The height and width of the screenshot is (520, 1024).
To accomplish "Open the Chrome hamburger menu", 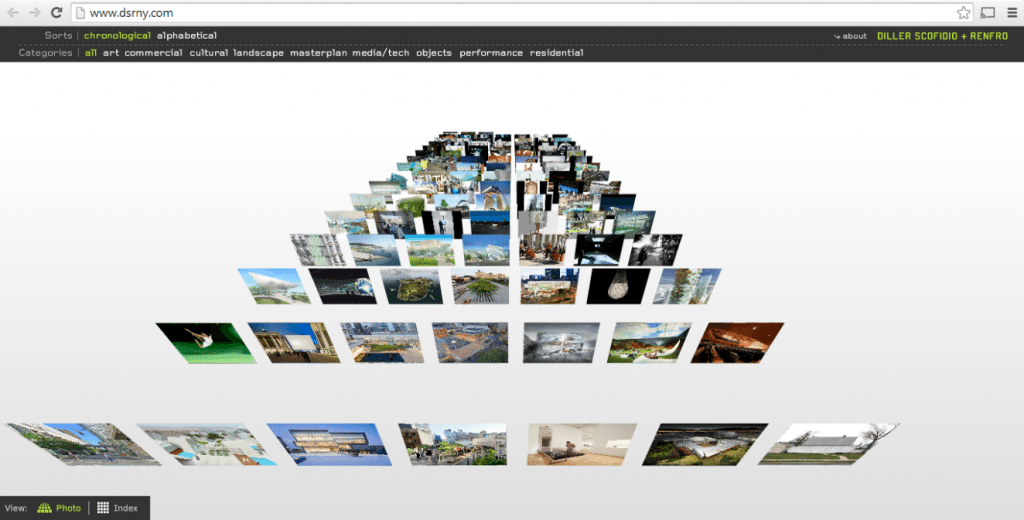I will coord(1011,13).
